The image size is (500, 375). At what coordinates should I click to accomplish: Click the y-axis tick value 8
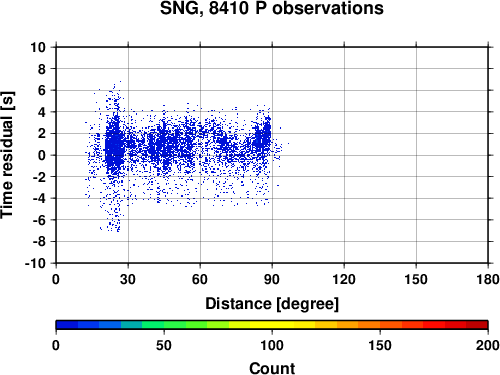point(42,69)
